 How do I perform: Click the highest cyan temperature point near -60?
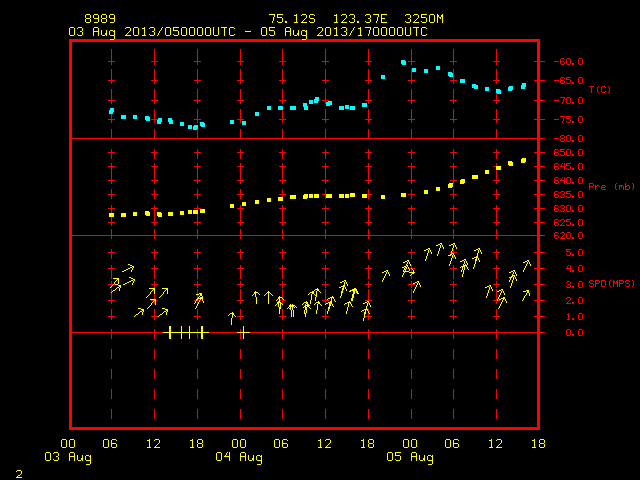coord(403,62)
